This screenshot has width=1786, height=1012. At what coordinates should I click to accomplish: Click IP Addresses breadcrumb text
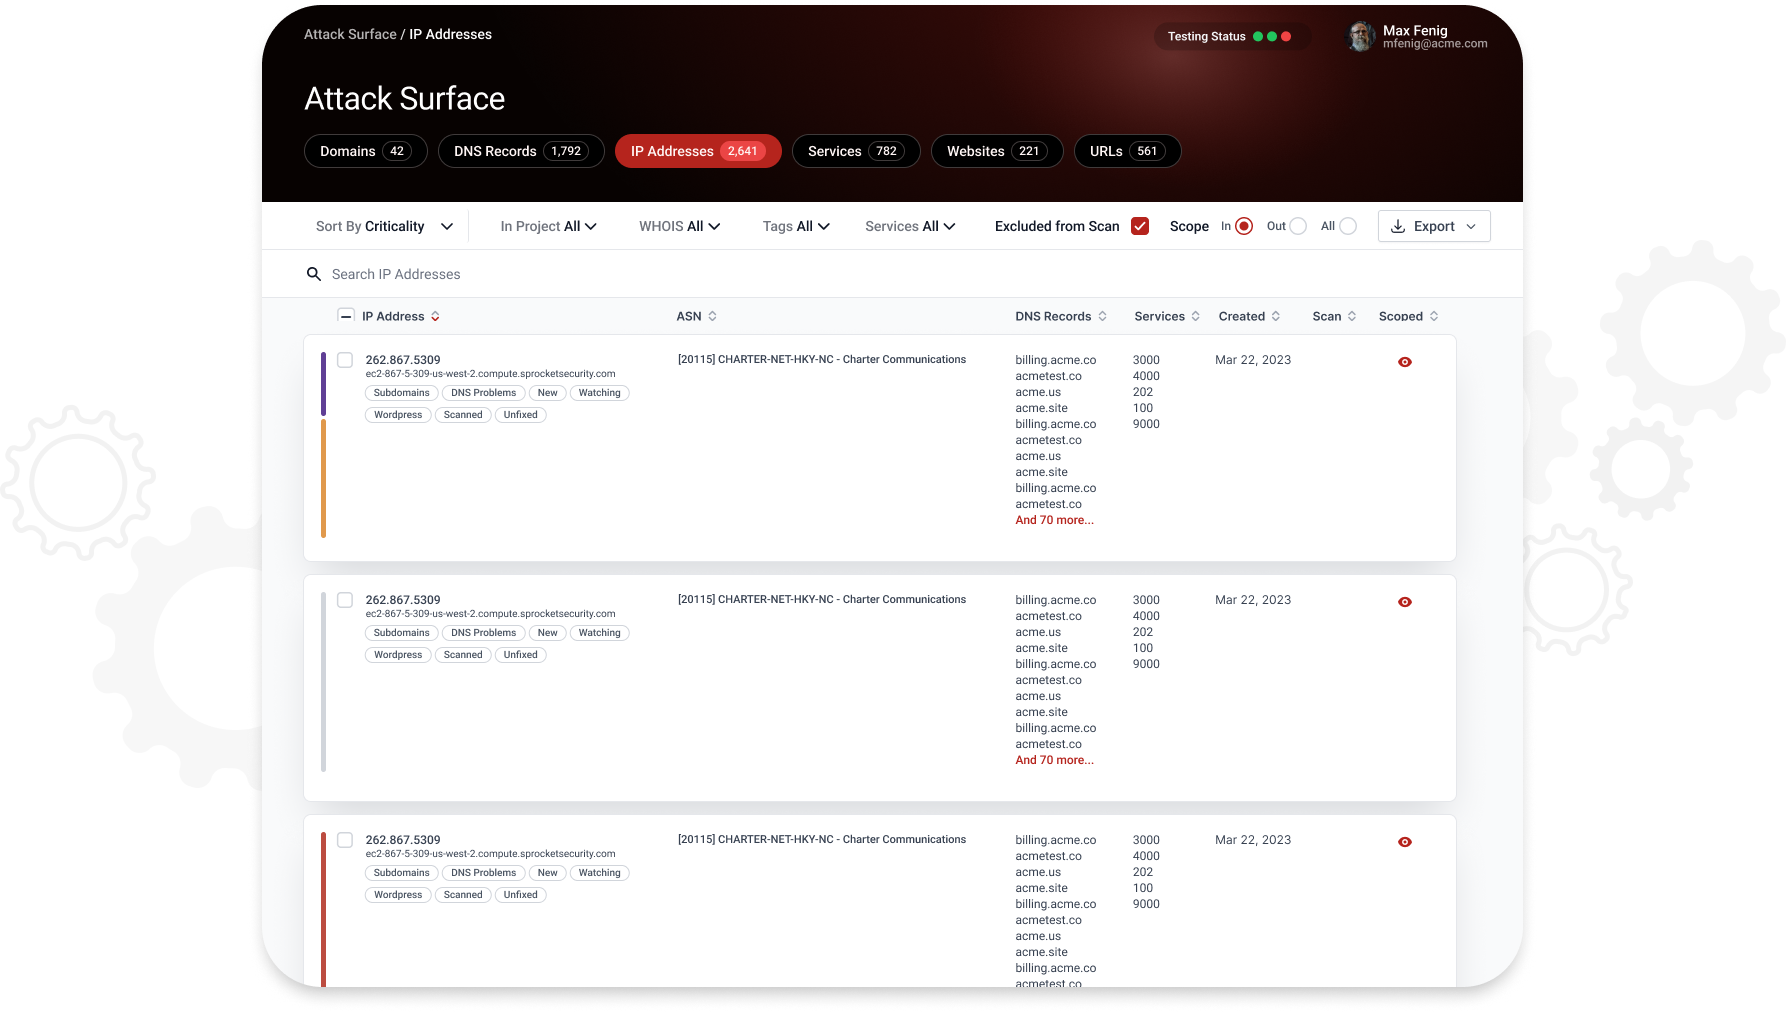450,34
